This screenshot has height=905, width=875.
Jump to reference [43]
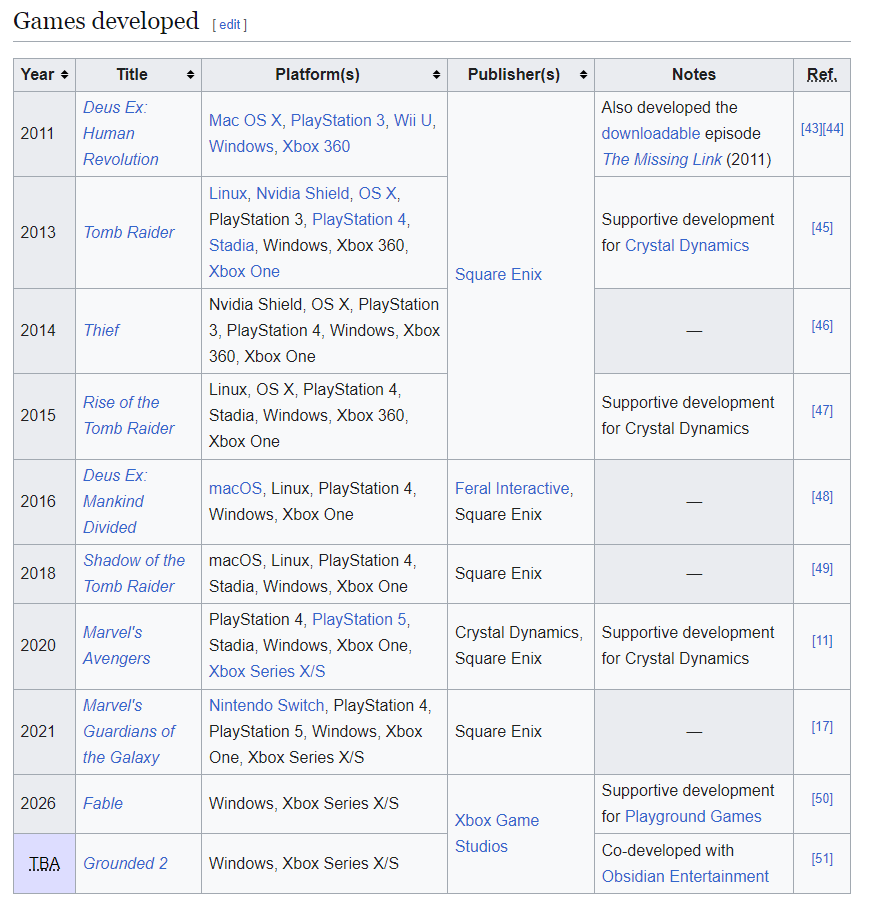(811, 129)
